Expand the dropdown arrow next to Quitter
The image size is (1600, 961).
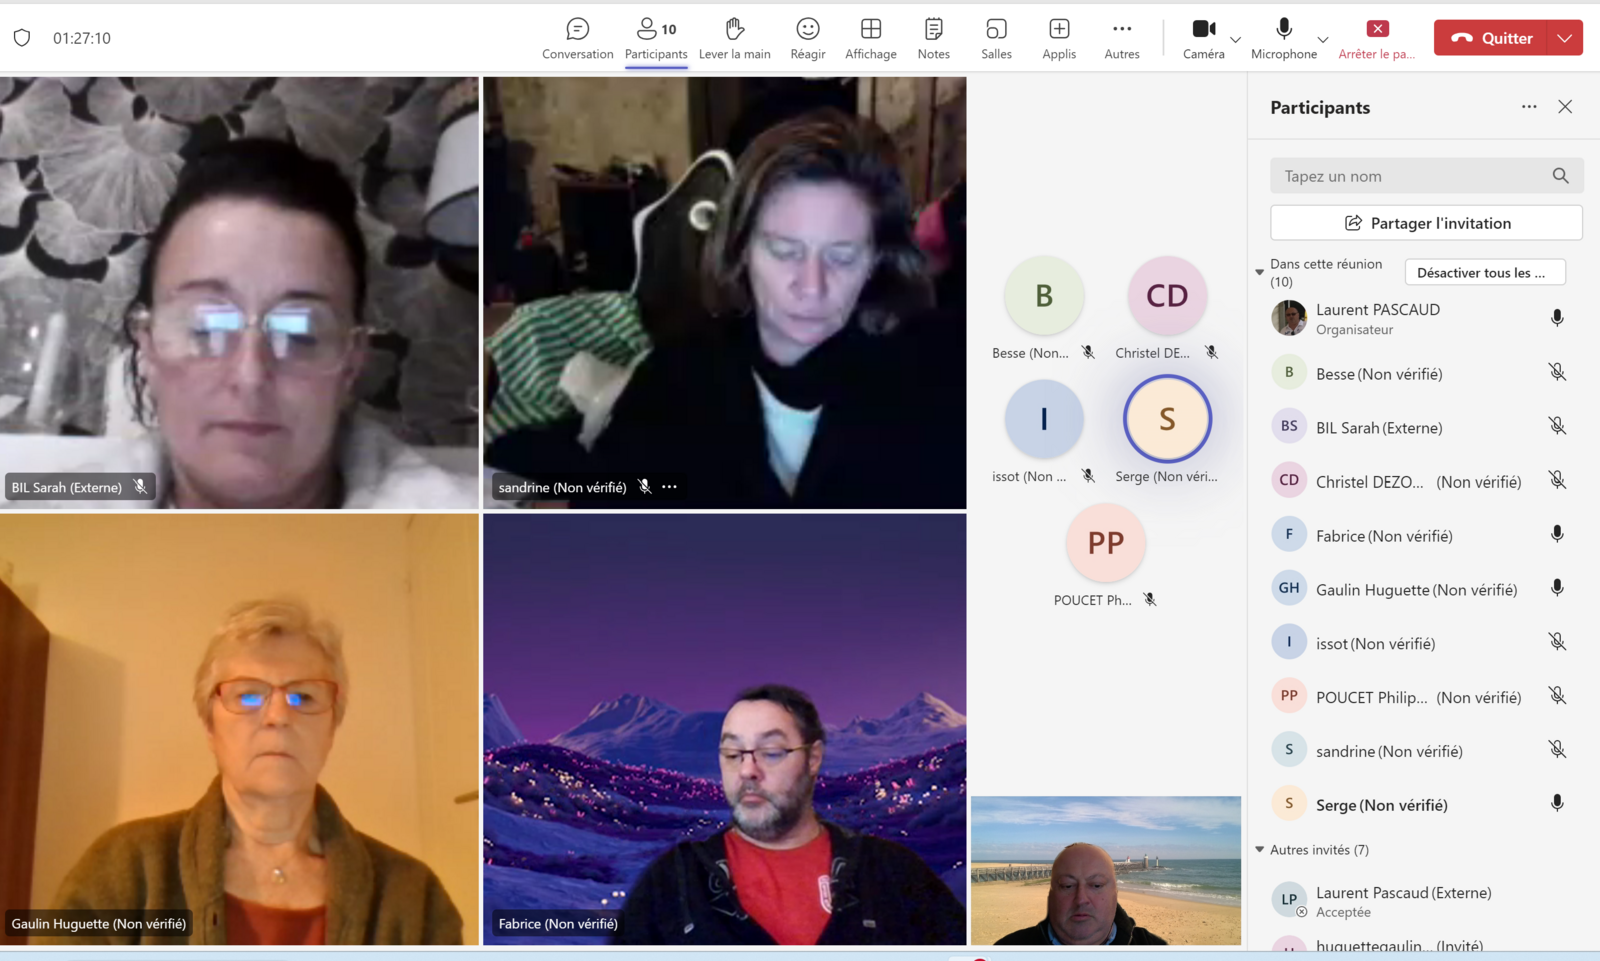click(1565, 38)
